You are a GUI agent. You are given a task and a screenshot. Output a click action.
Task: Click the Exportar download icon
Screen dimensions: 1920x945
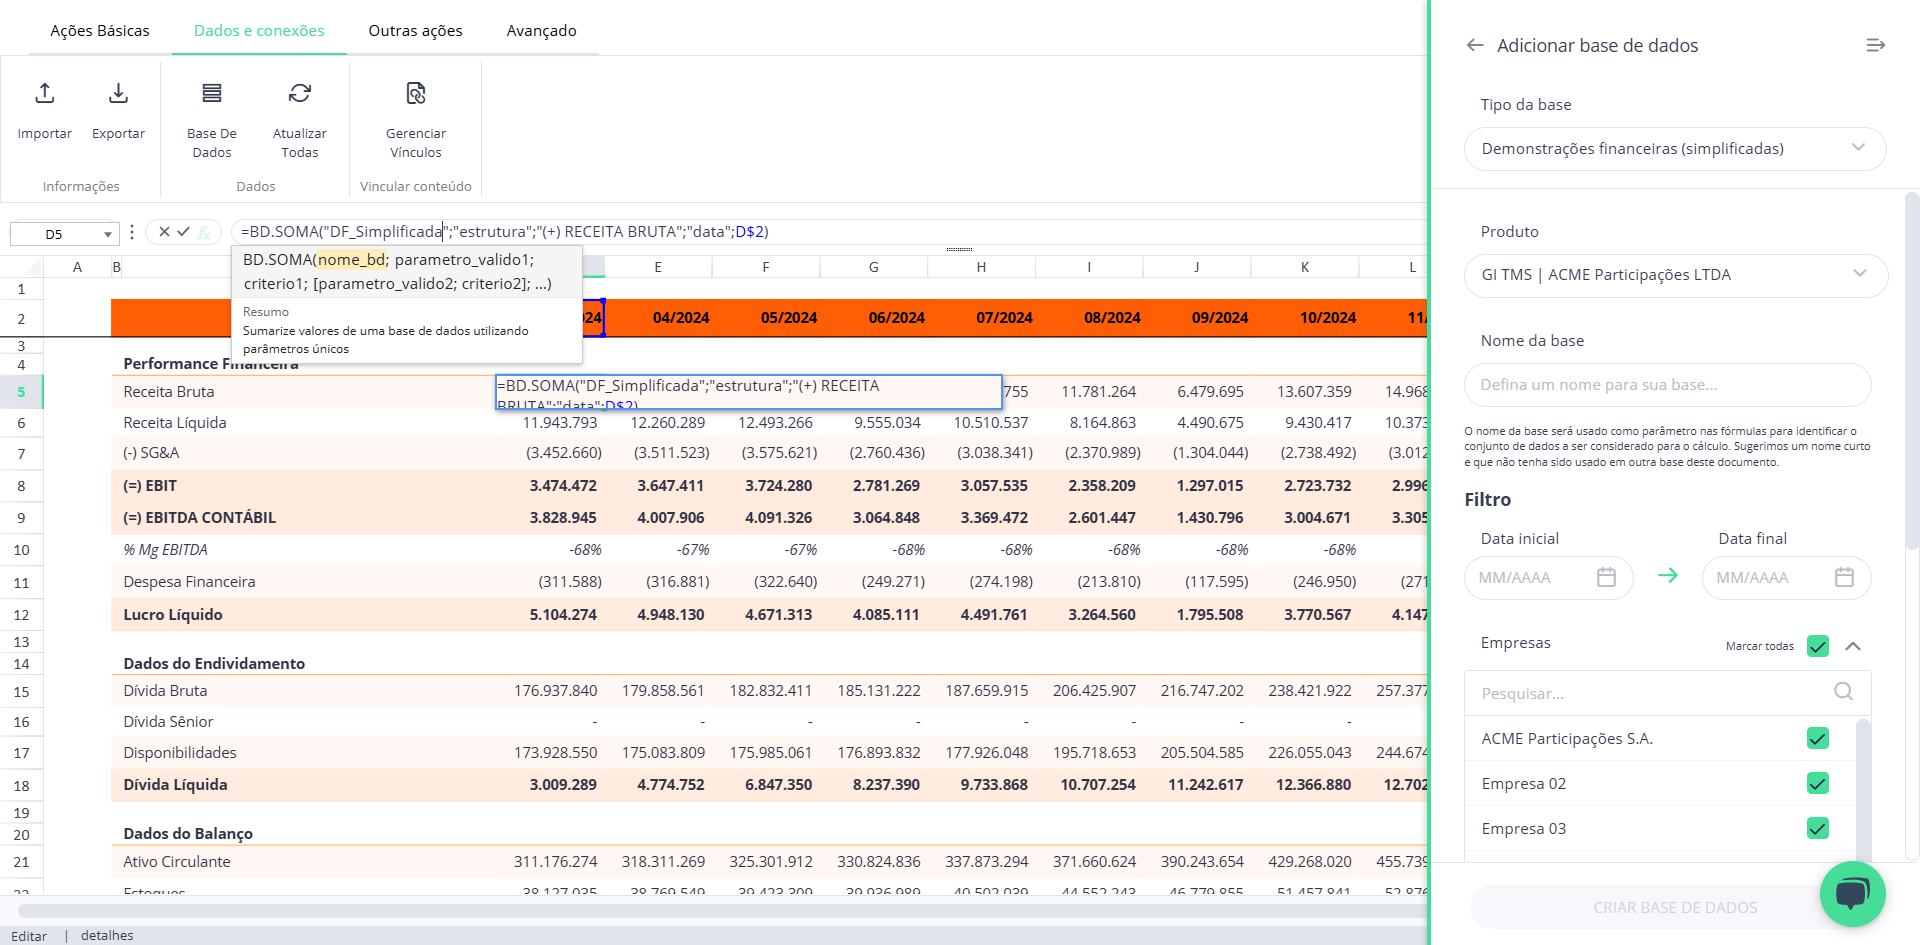click(x=118, y=94)
